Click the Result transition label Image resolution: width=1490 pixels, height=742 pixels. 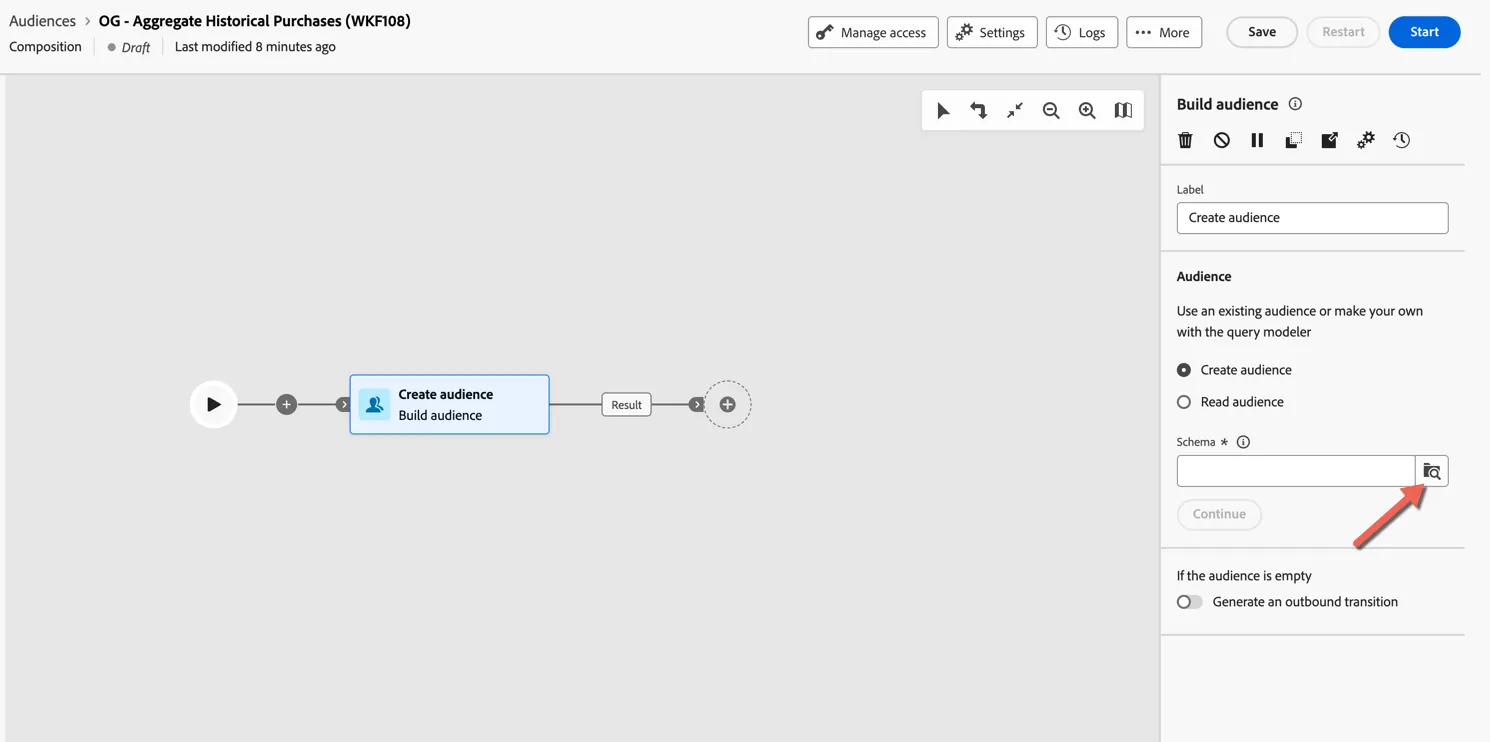coord(626,404)
